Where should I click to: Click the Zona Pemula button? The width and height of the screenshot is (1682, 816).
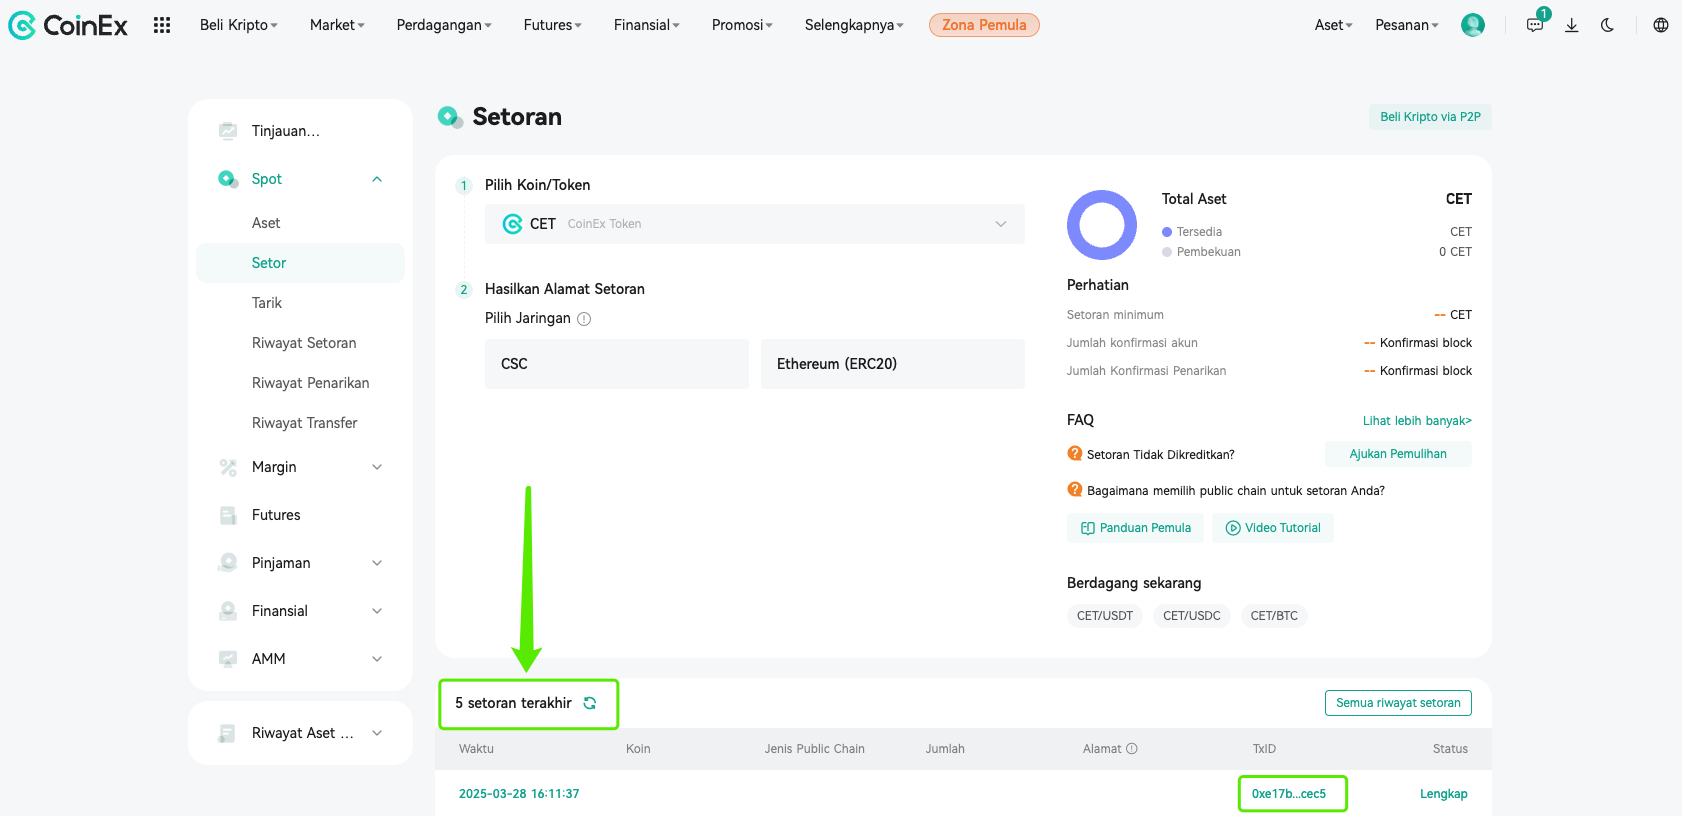coord(984,25)
